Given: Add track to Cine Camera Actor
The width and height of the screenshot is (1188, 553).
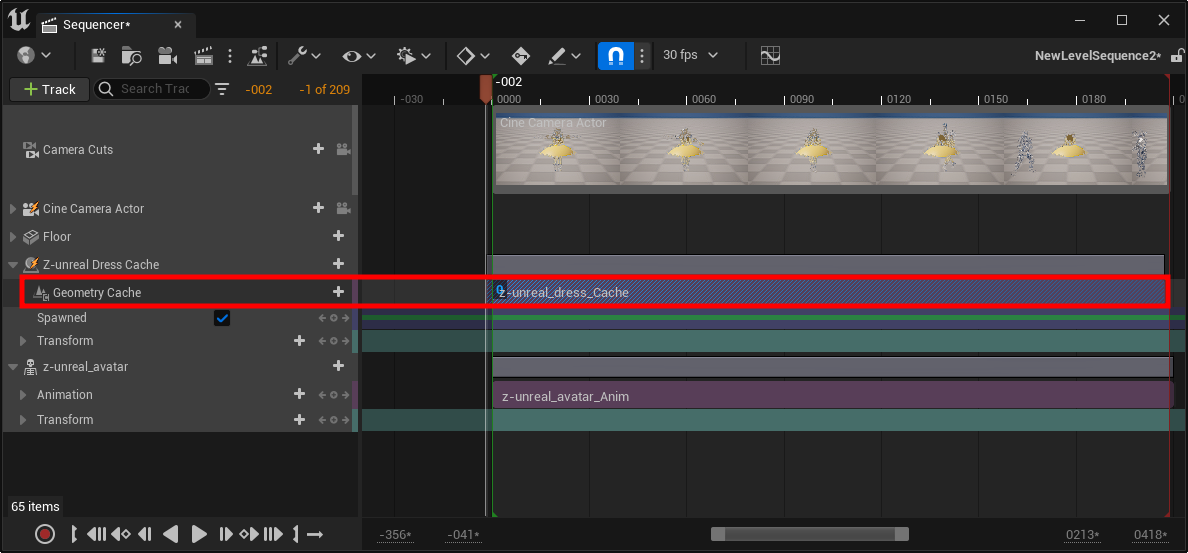Looking at the screenshot, I should (x=319, y=208).
